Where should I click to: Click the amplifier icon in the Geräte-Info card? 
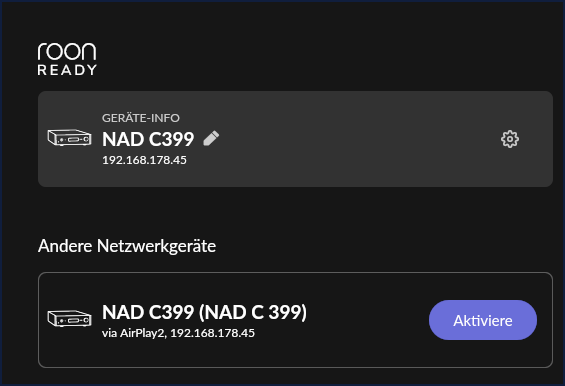(x=70, y=138)
